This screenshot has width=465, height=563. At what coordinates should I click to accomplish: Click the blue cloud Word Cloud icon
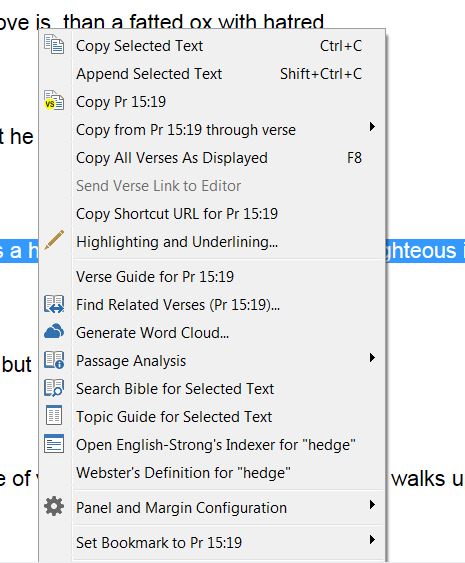pos(54,331)
